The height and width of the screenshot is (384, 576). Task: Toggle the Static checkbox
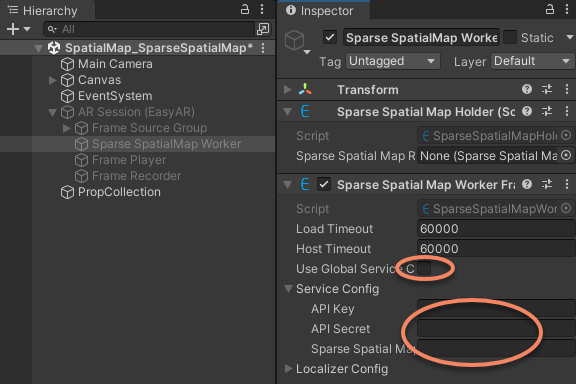[x=510, y=37]
